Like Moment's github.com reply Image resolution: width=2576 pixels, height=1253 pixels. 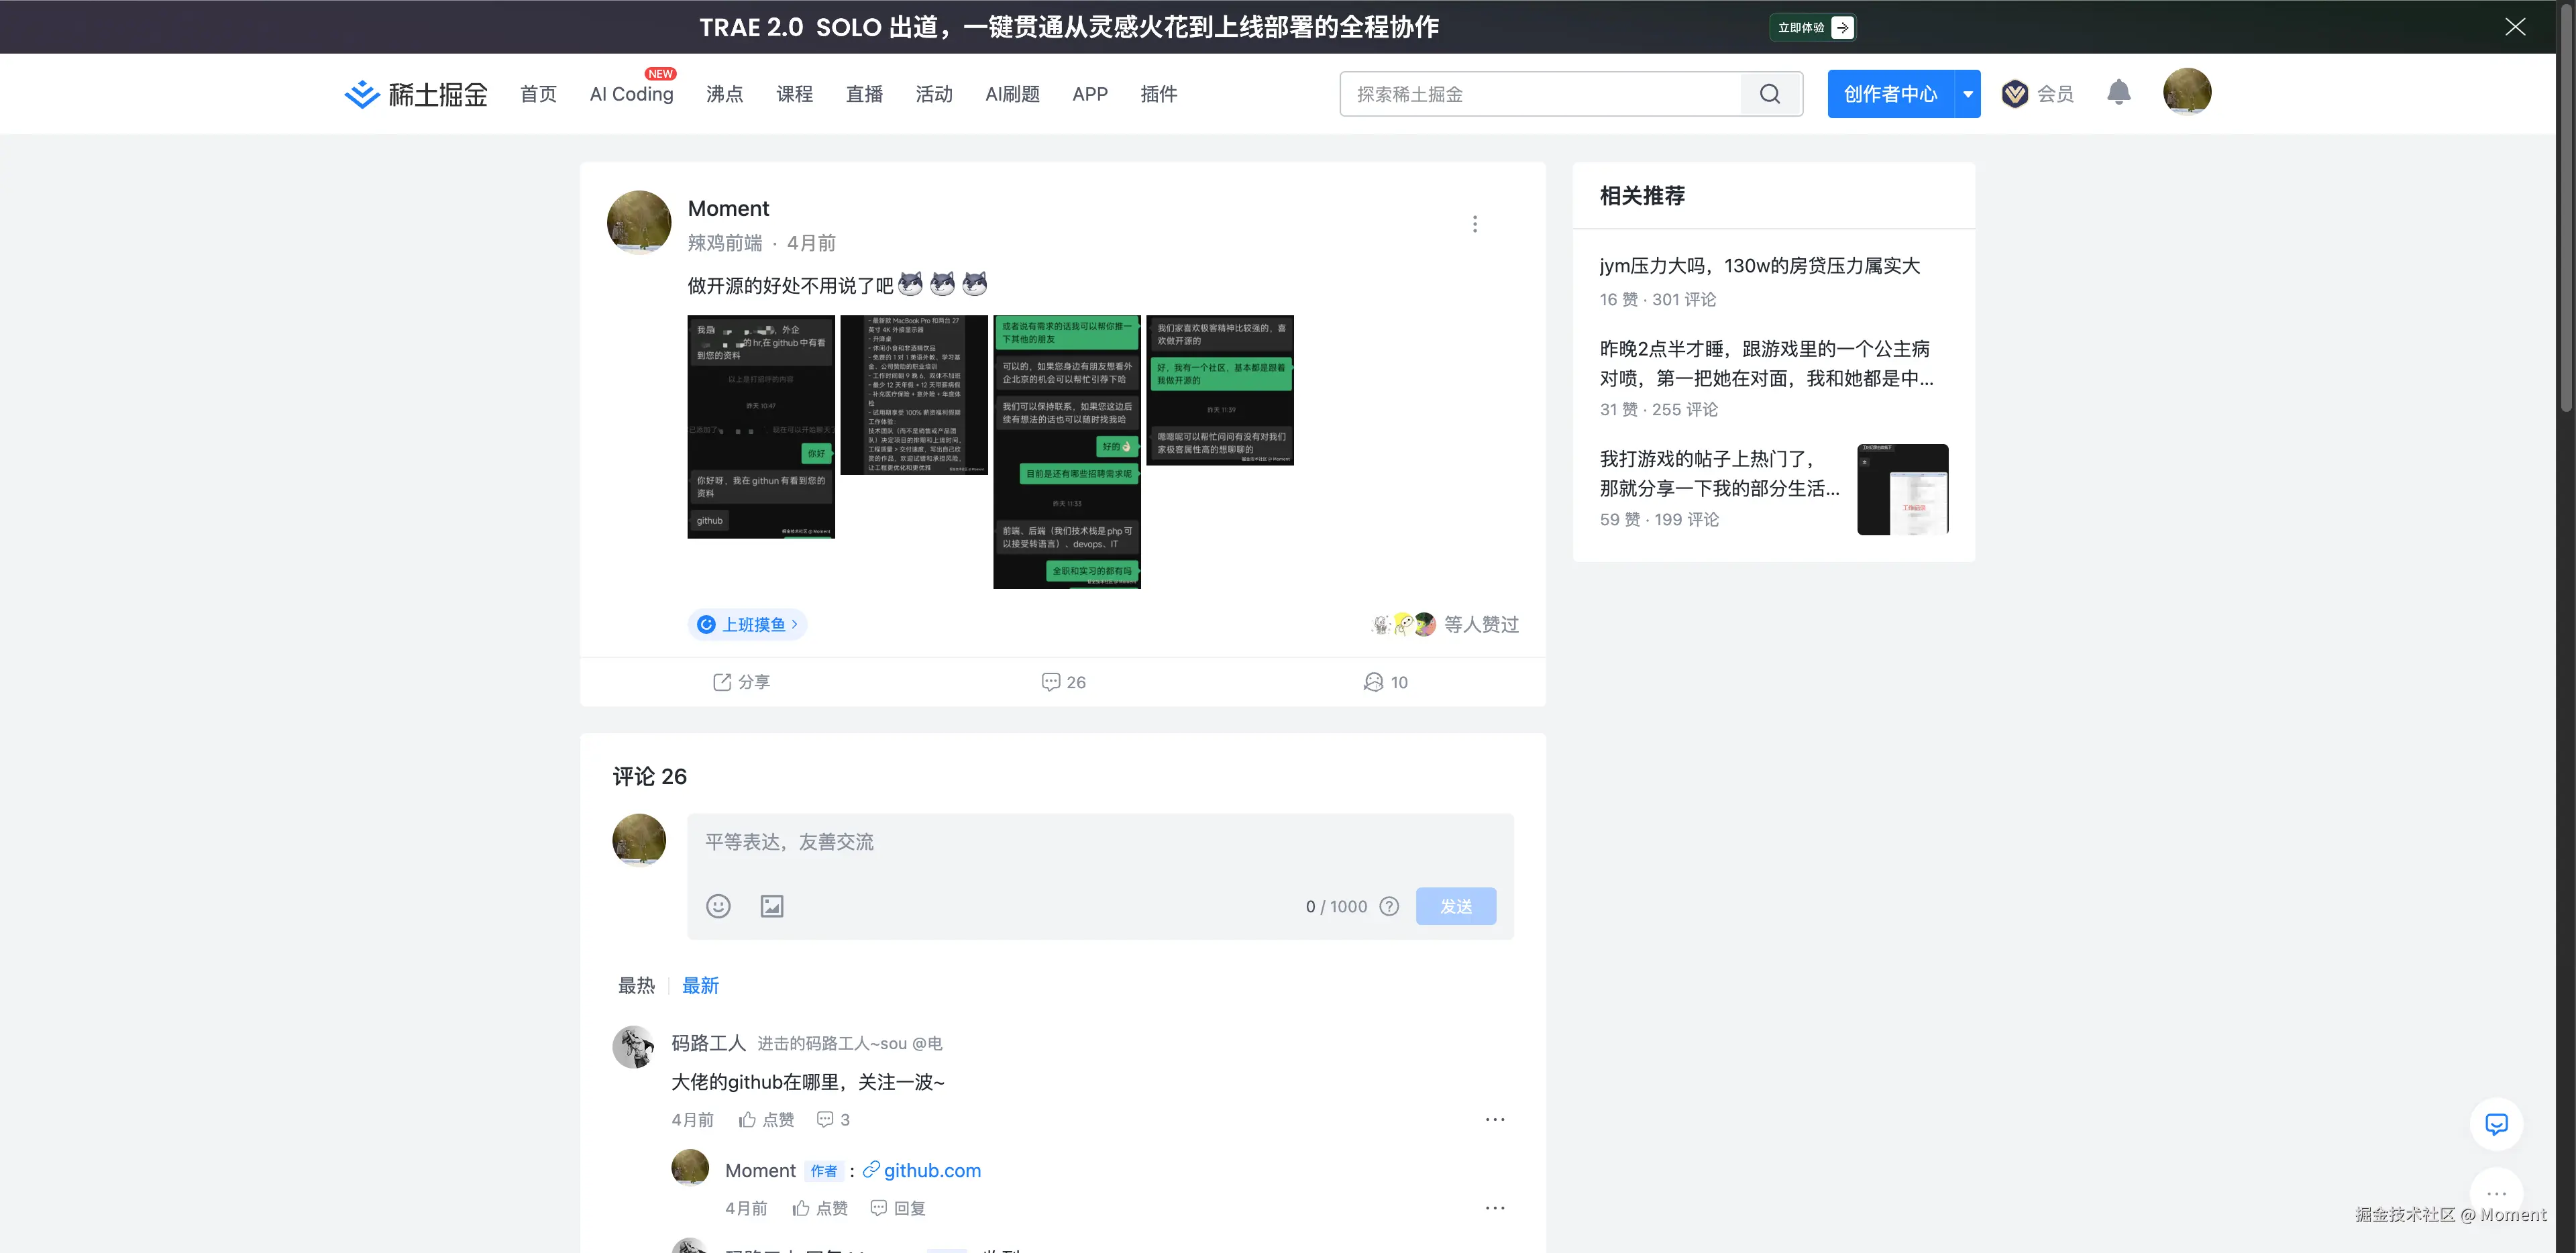[802, 1208]
